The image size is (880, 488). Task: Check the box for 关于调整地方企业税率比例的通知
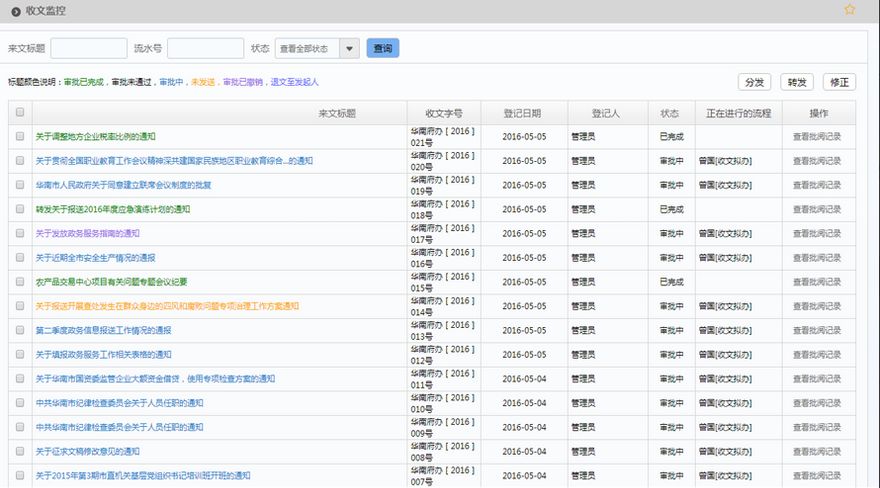[x=20, y=137]
